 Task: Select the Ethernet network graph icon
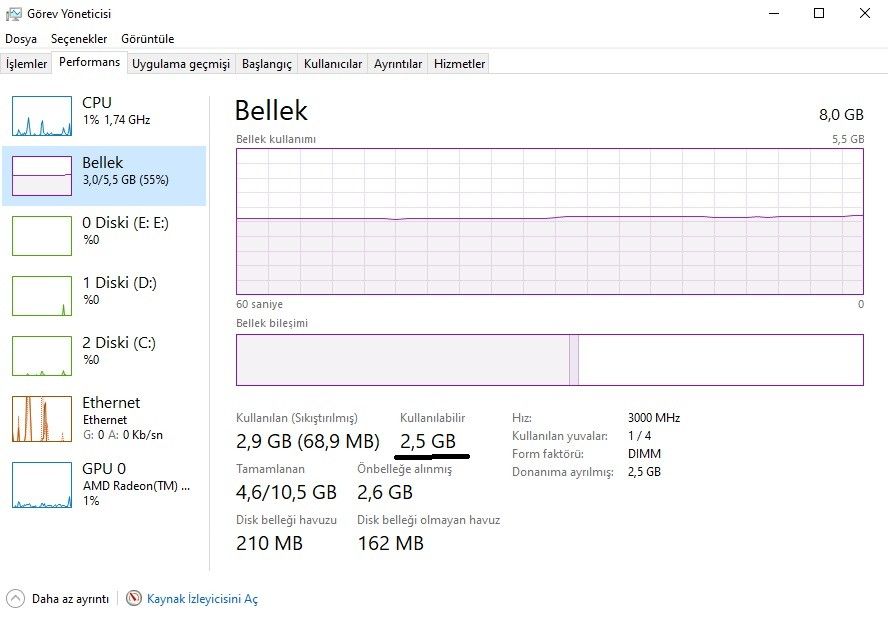click(42, 419)
